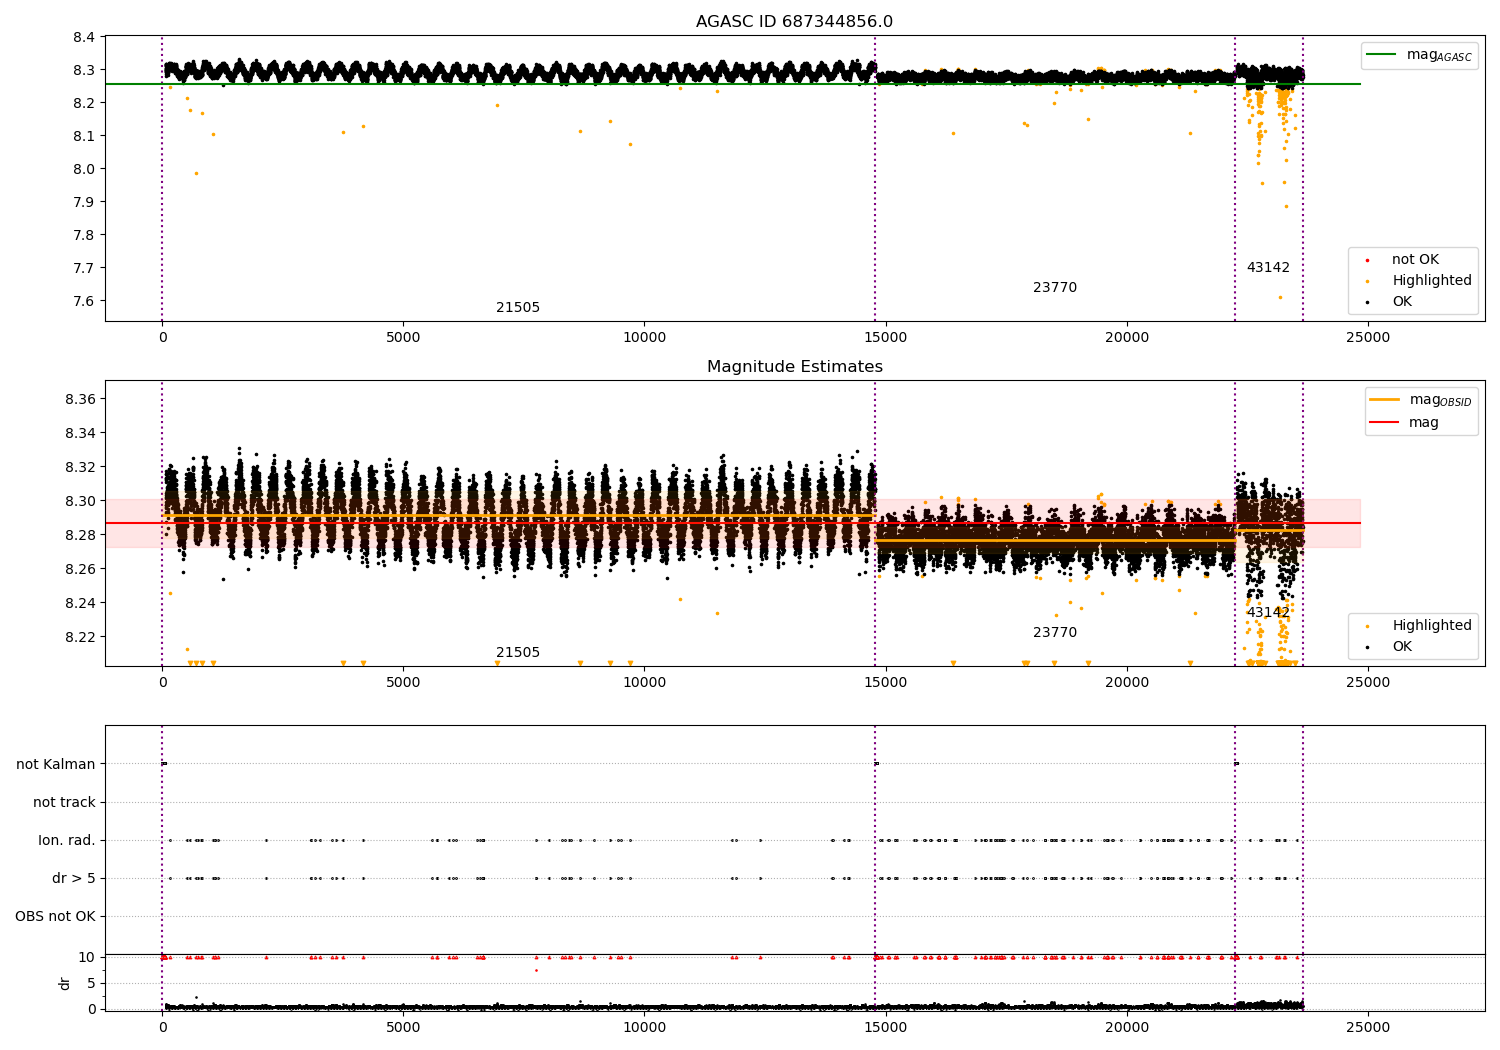Click "23770" label in Magnitude Estimates plot

[x=1055, y=633]
